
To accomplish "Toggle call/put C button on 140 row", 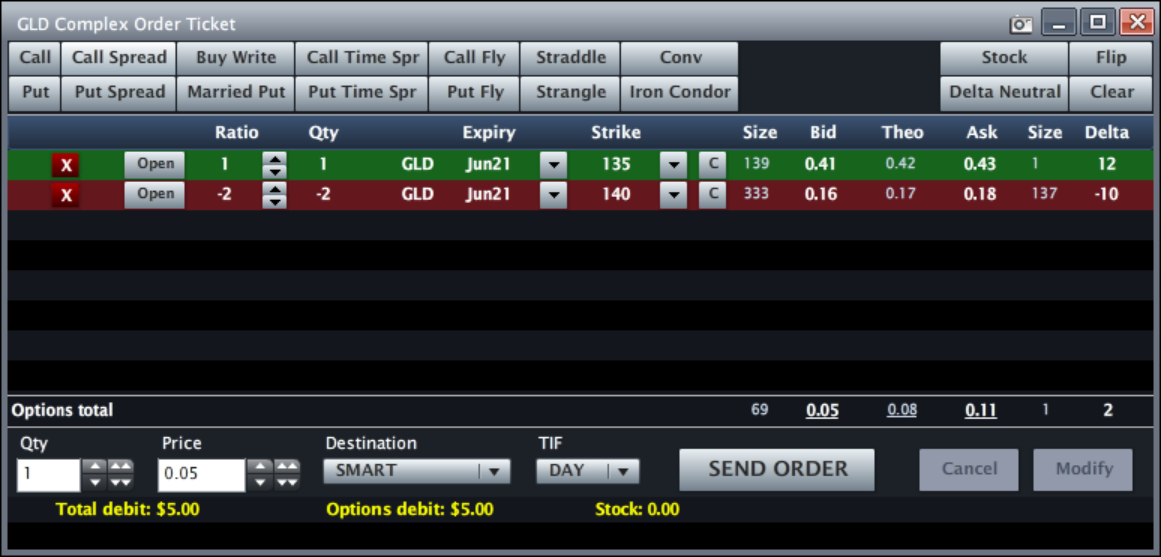I will pos(712,194).
